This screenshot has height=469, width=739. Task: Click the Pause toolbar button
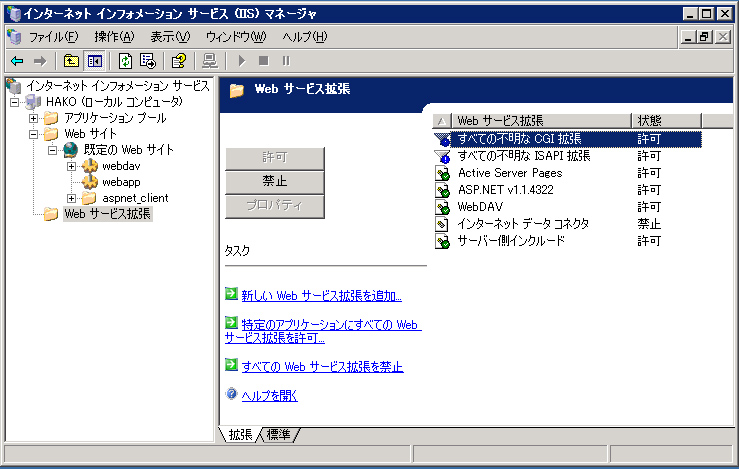click(x=286, y=61)
